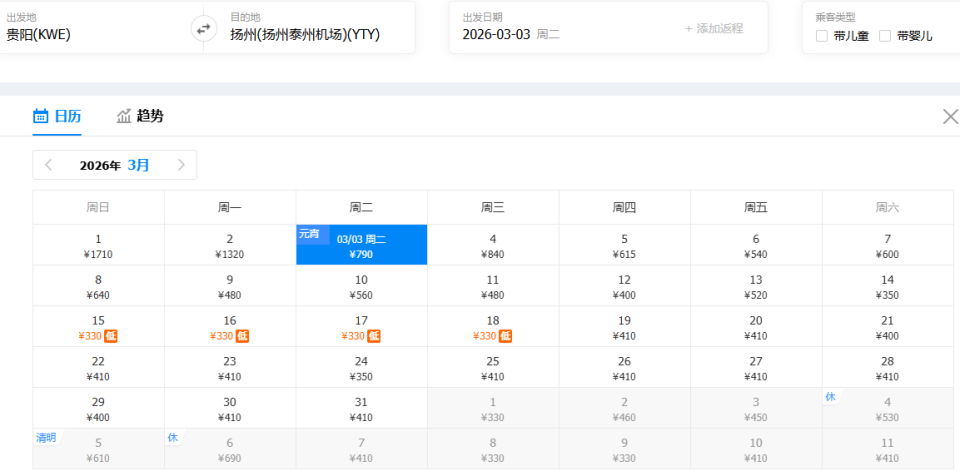Select greyed April 1 priced ¥330
Viewport: 960px width, 476px height.
(493, 408)
